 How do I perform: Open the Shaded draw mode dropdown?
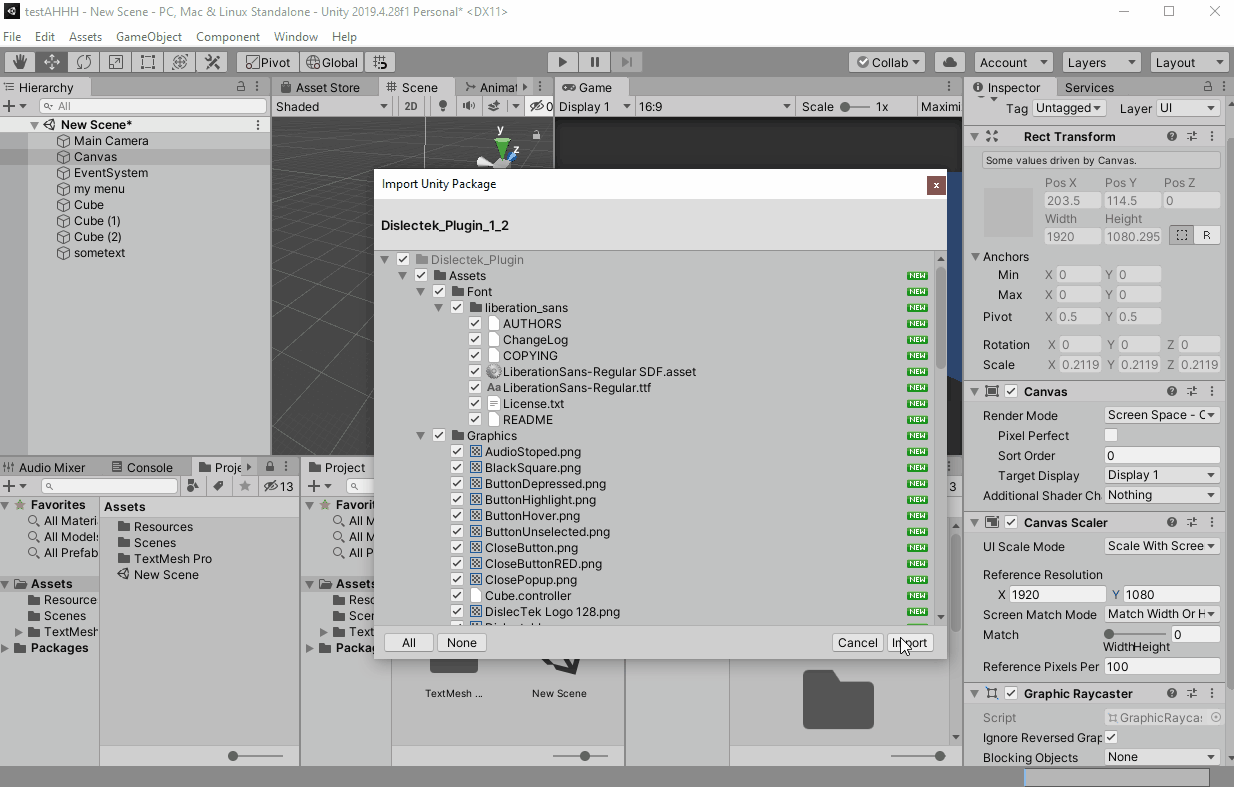(332, 106)
